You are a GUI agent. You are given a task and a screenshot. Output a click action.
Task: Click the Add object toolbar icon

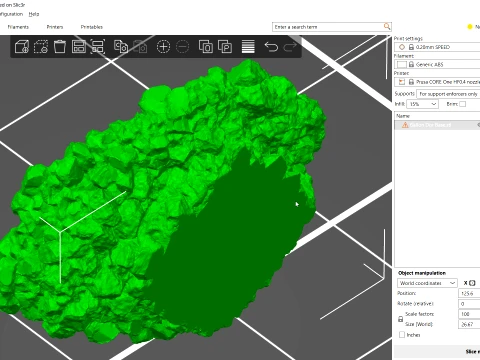[22, 47]
